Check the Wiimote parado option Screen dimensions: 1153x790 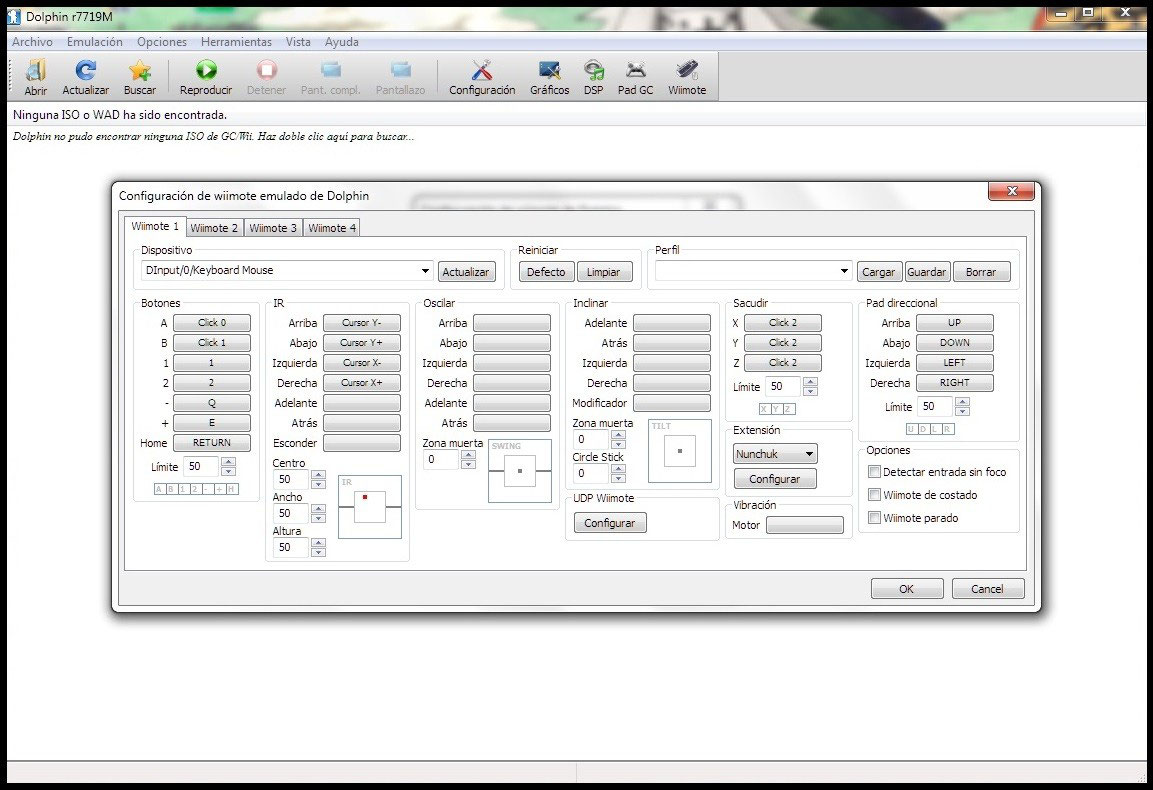[x=874, y=518]
